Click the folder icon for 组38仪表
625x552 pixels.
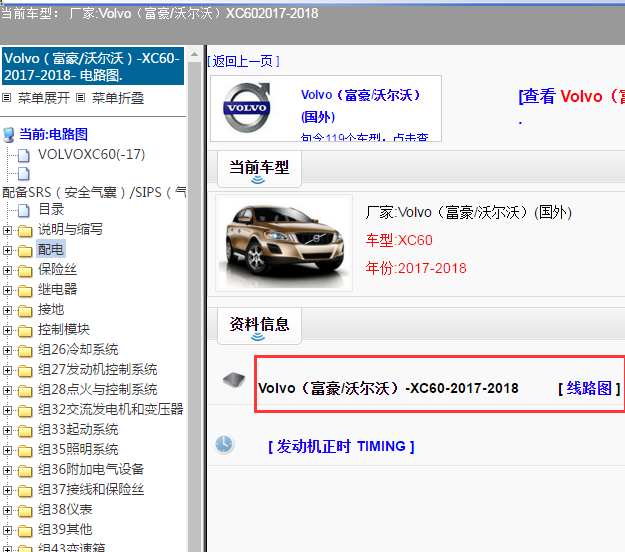click(x=25, y=511)
